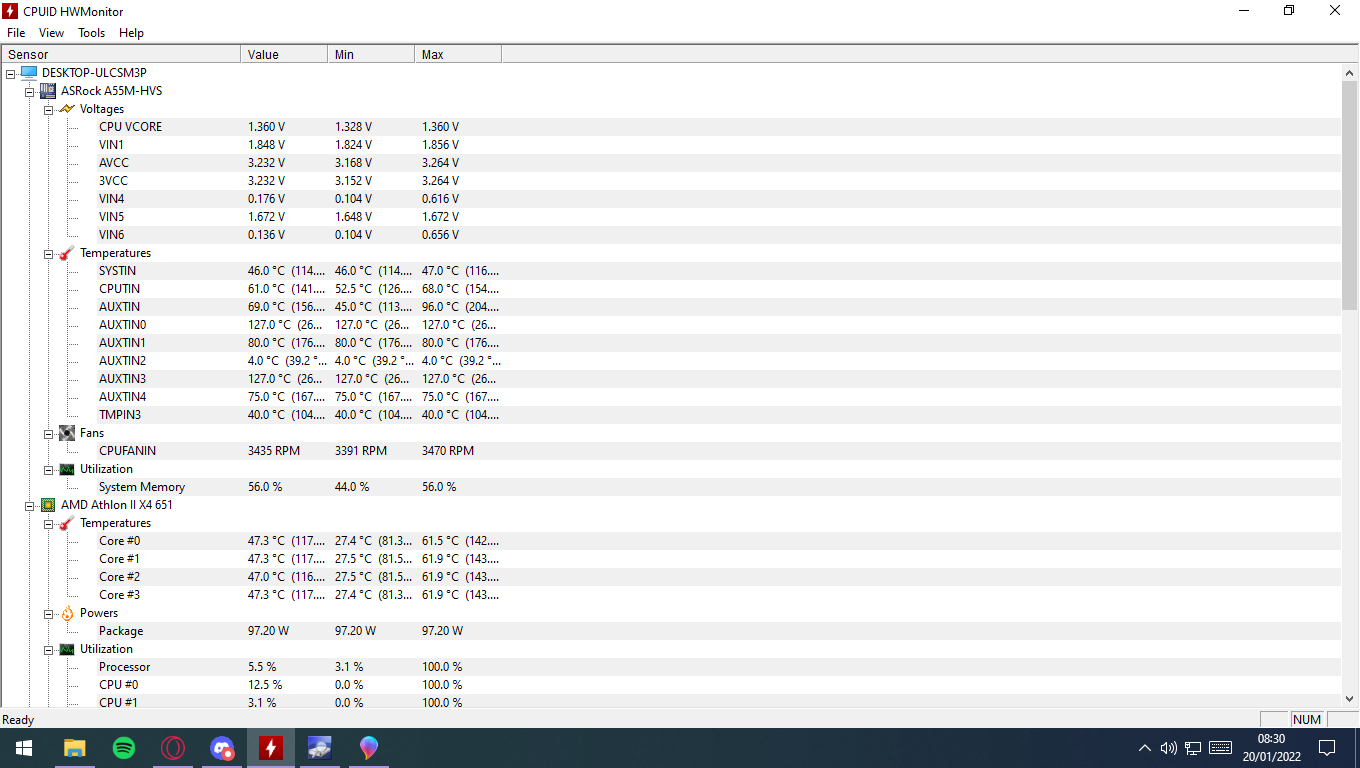Show hidden system tray icons
The image size is (1360, 768).
coord(1145,748)
